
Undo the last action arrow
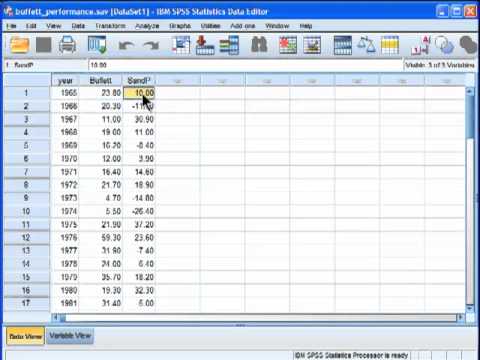pyautogui.click(x=126, y=45)
